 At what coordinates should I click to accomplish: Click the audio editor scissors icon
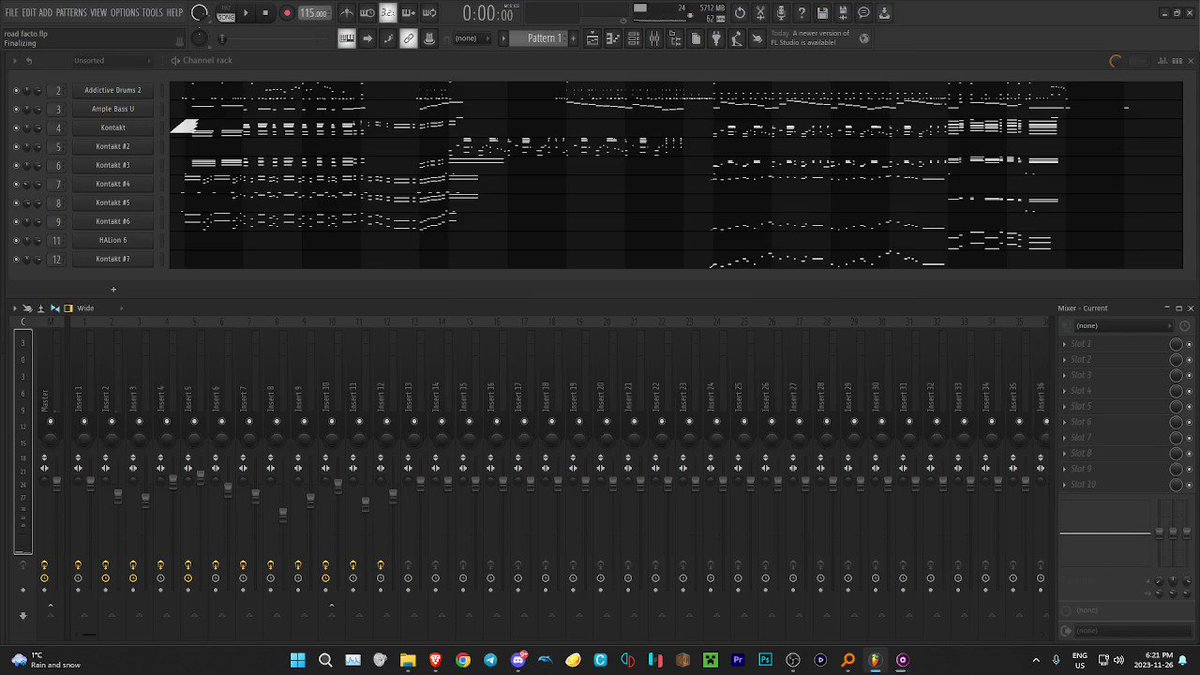760,13
